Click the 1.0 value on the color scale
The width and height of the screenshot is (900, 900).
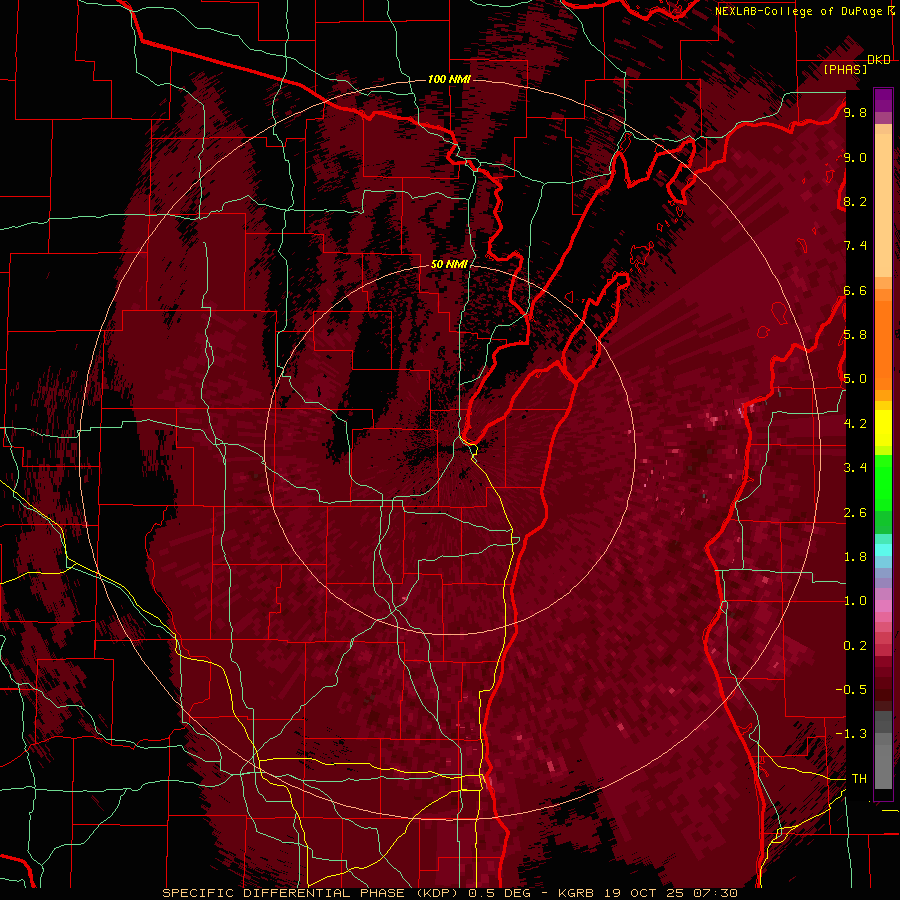[855, 601]
